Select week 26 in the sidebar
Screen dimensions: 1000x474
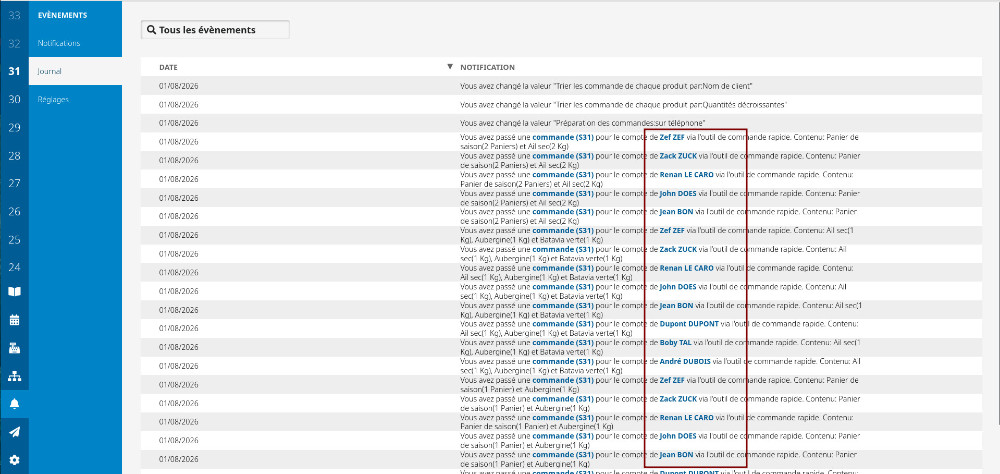[14, 211]
